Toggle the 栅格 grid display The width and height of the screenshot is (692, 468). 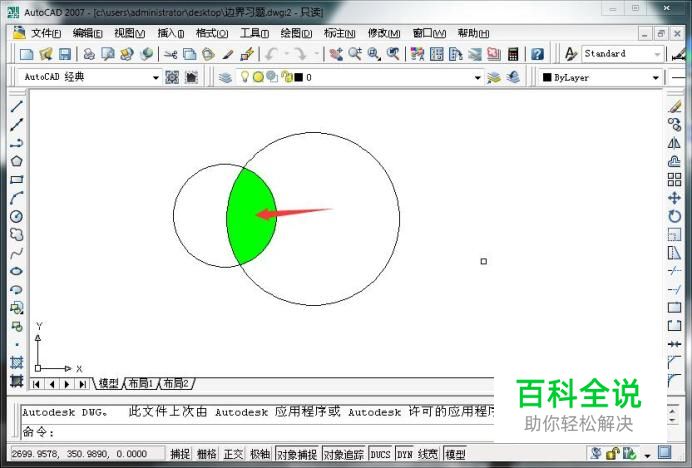coord(207,454)
